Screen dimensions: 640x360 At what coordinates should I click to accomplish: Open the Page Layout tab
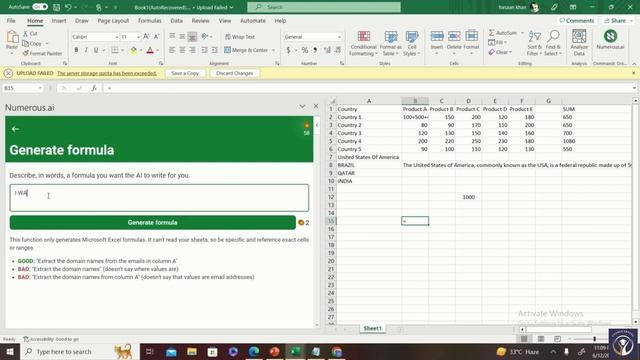(x=113, y=20)
